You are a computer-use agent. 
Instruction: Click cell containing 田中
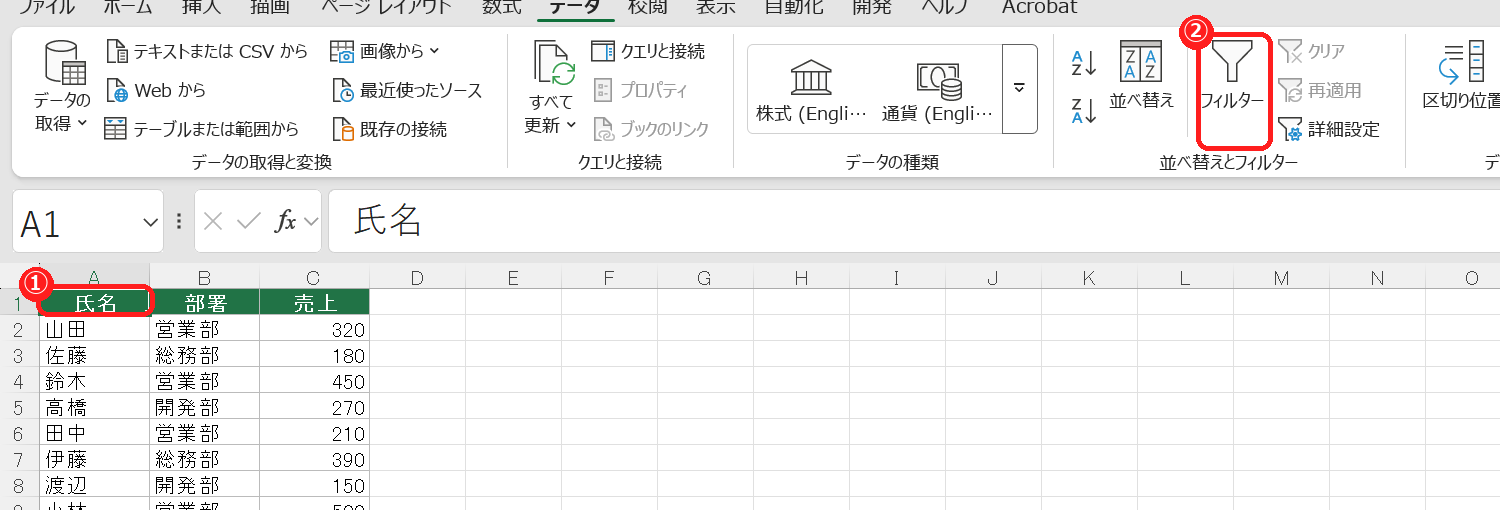click(x=95, y=433)
